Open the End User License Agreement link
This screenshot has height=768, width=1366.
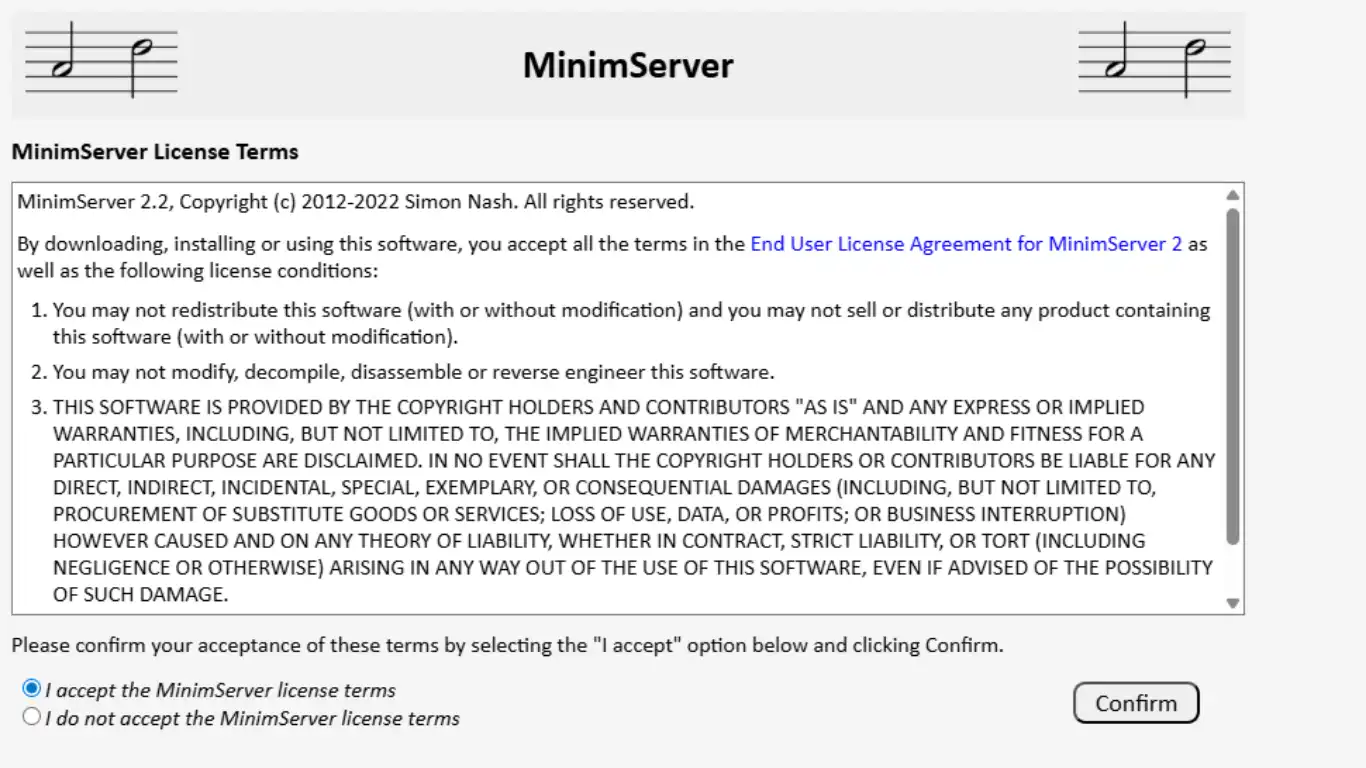[966, 244]
